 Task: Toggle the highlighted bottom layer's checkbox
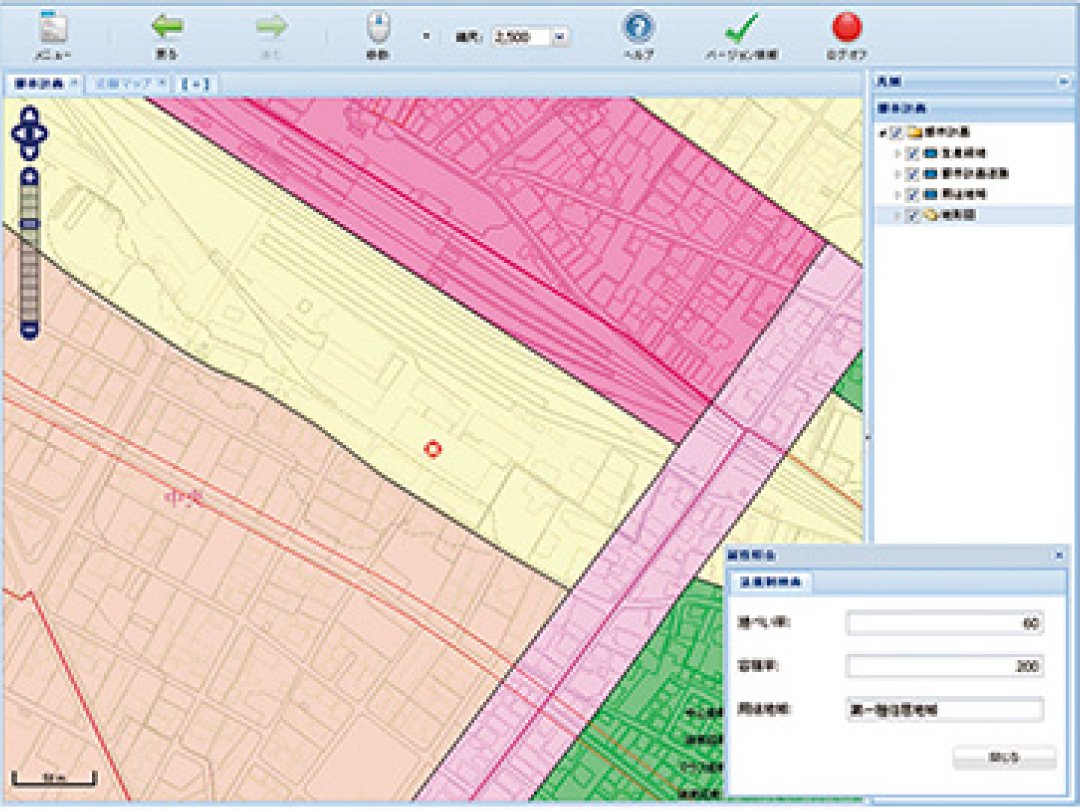pos(912,214)
